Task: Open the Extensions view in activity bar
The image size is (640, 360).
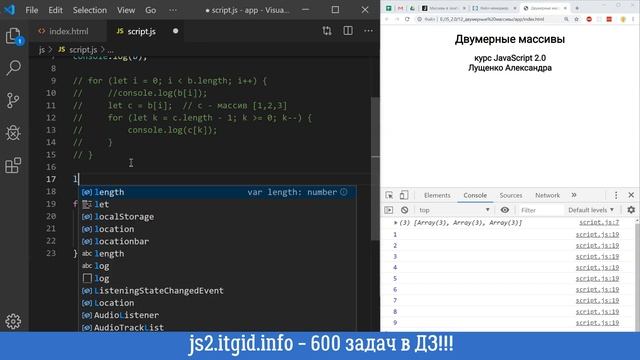Action: [x=13, y=165]
